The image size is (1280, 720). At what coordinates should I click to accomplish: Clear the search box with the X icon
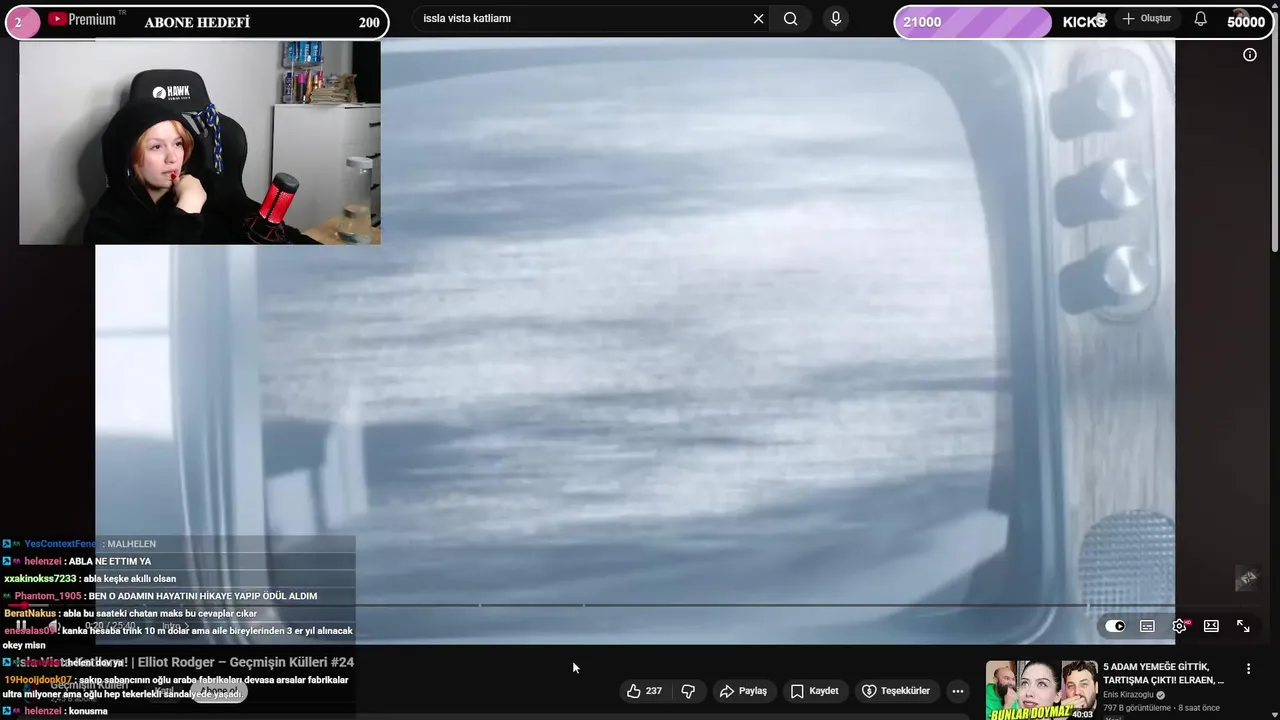coord(758,19)
